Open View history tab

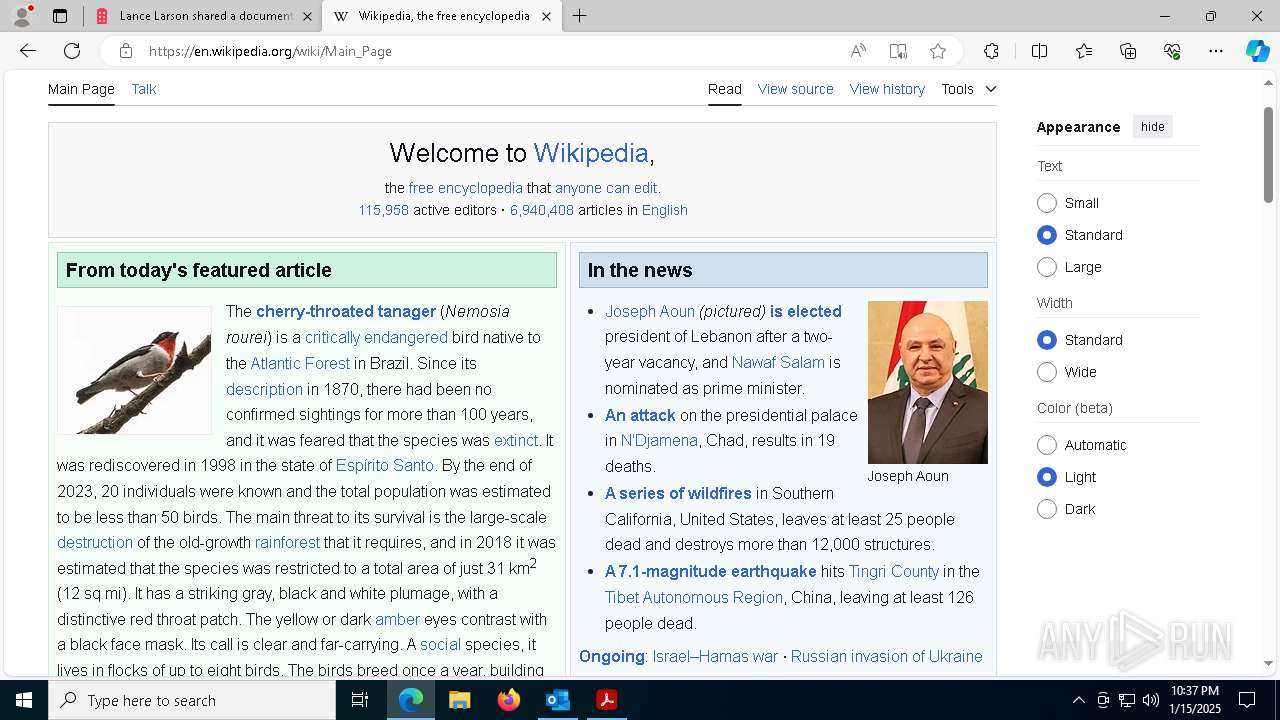(887, 89)
